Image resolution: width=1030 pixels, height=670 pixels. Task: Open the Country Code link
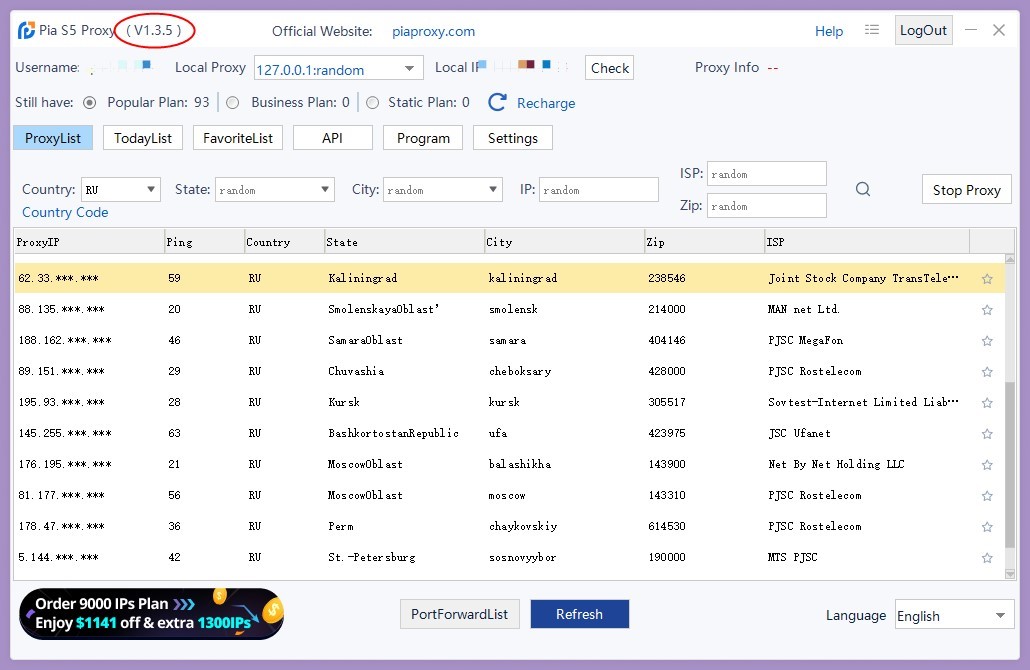point(65,212)
